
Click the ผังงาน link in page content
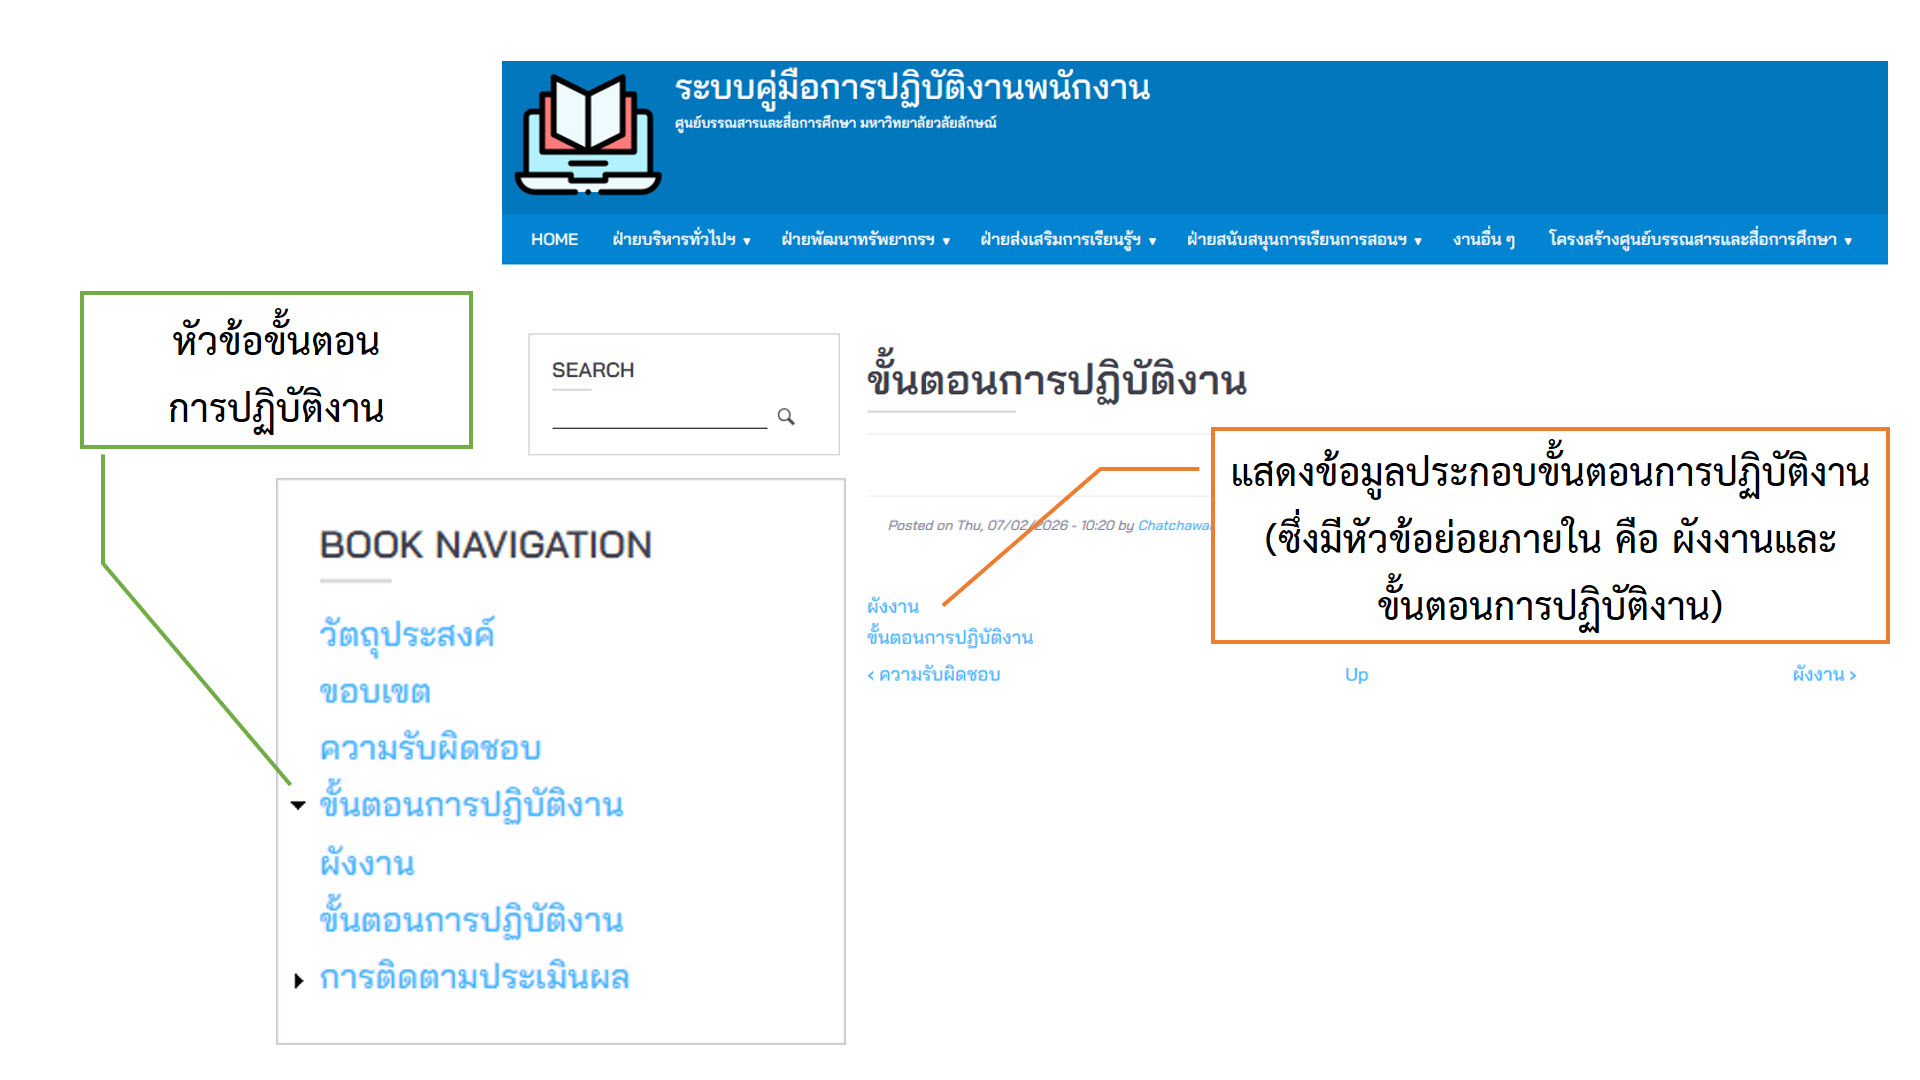893,606
